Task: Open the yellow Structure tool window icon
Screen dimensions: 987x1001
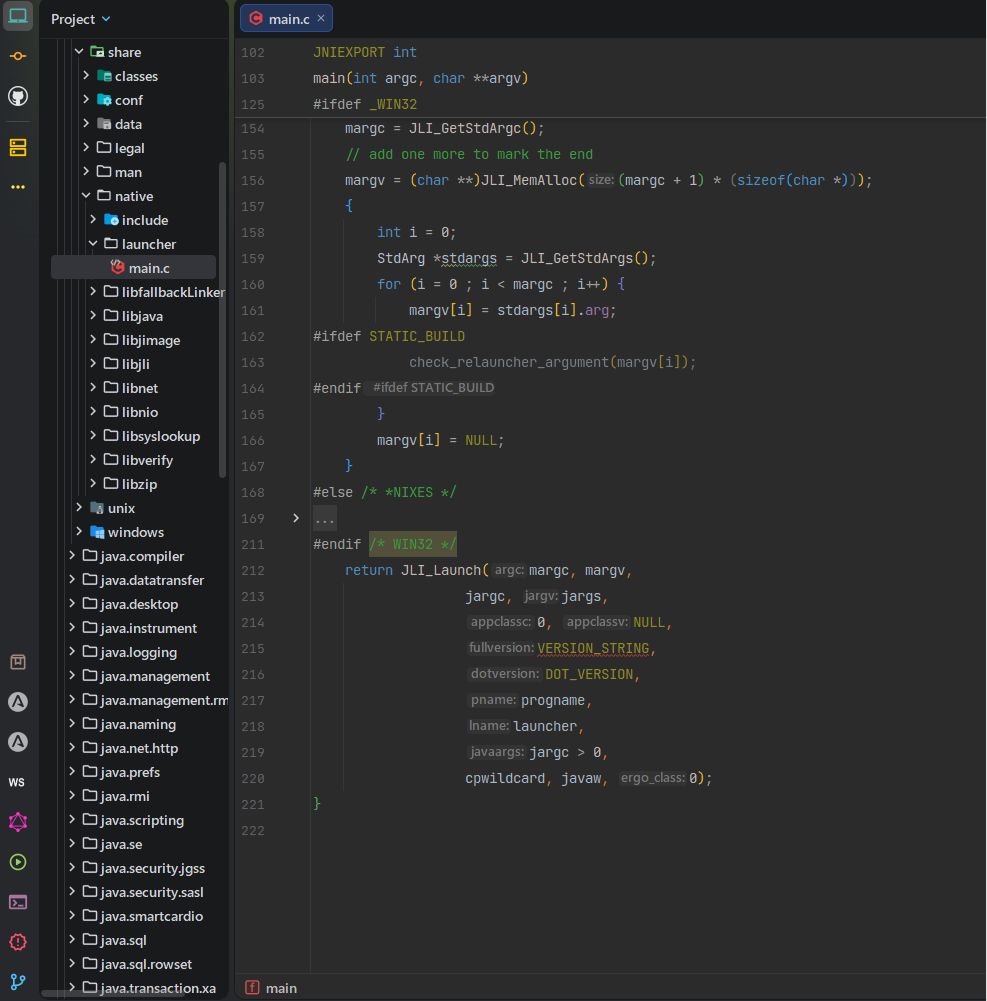Action: click(x=18, y=147)
